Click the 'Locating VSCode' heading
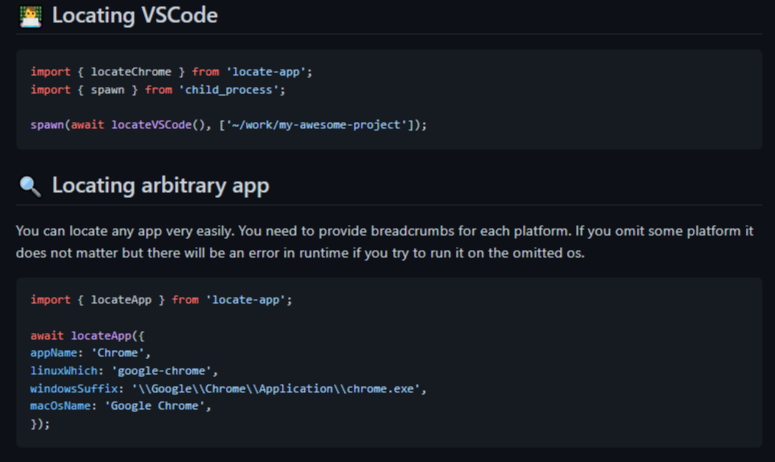The image size is (775, 462). (134, 15)
